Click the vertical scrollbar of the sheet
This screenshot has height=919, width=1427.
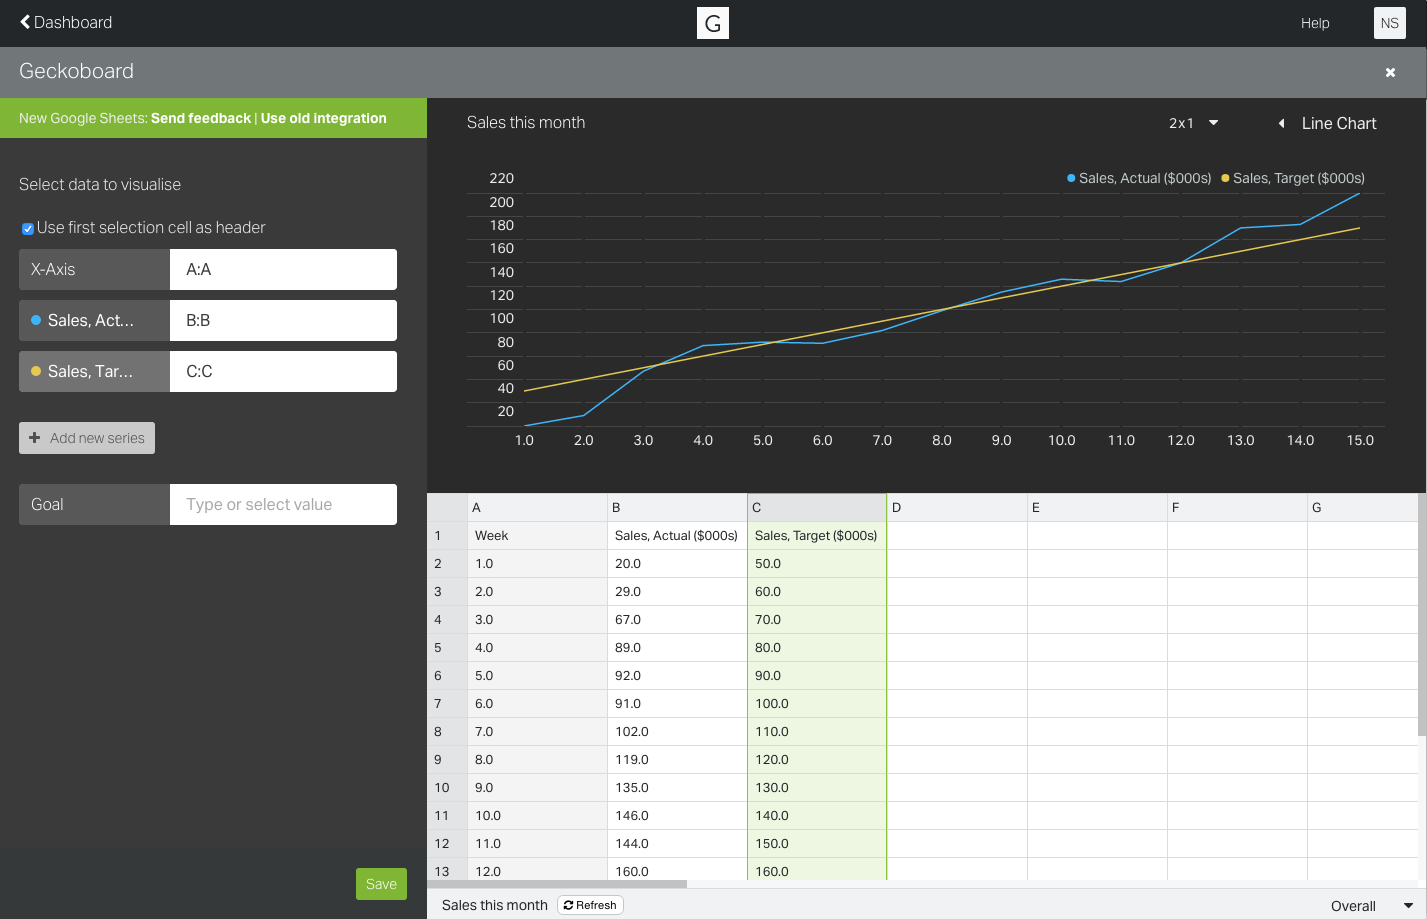coord(1422,615)
